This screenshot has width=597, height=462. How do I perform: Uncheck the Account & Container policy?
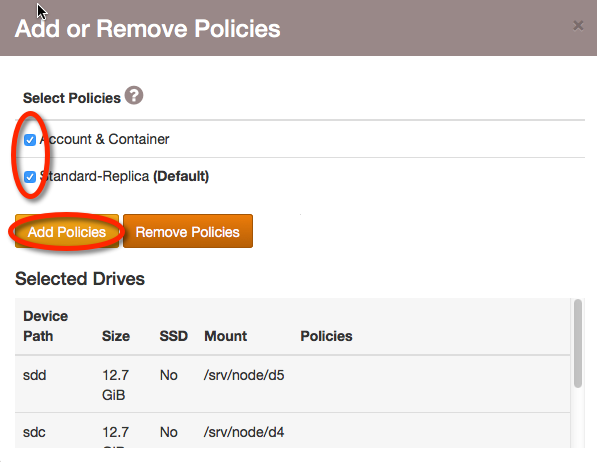30,140
